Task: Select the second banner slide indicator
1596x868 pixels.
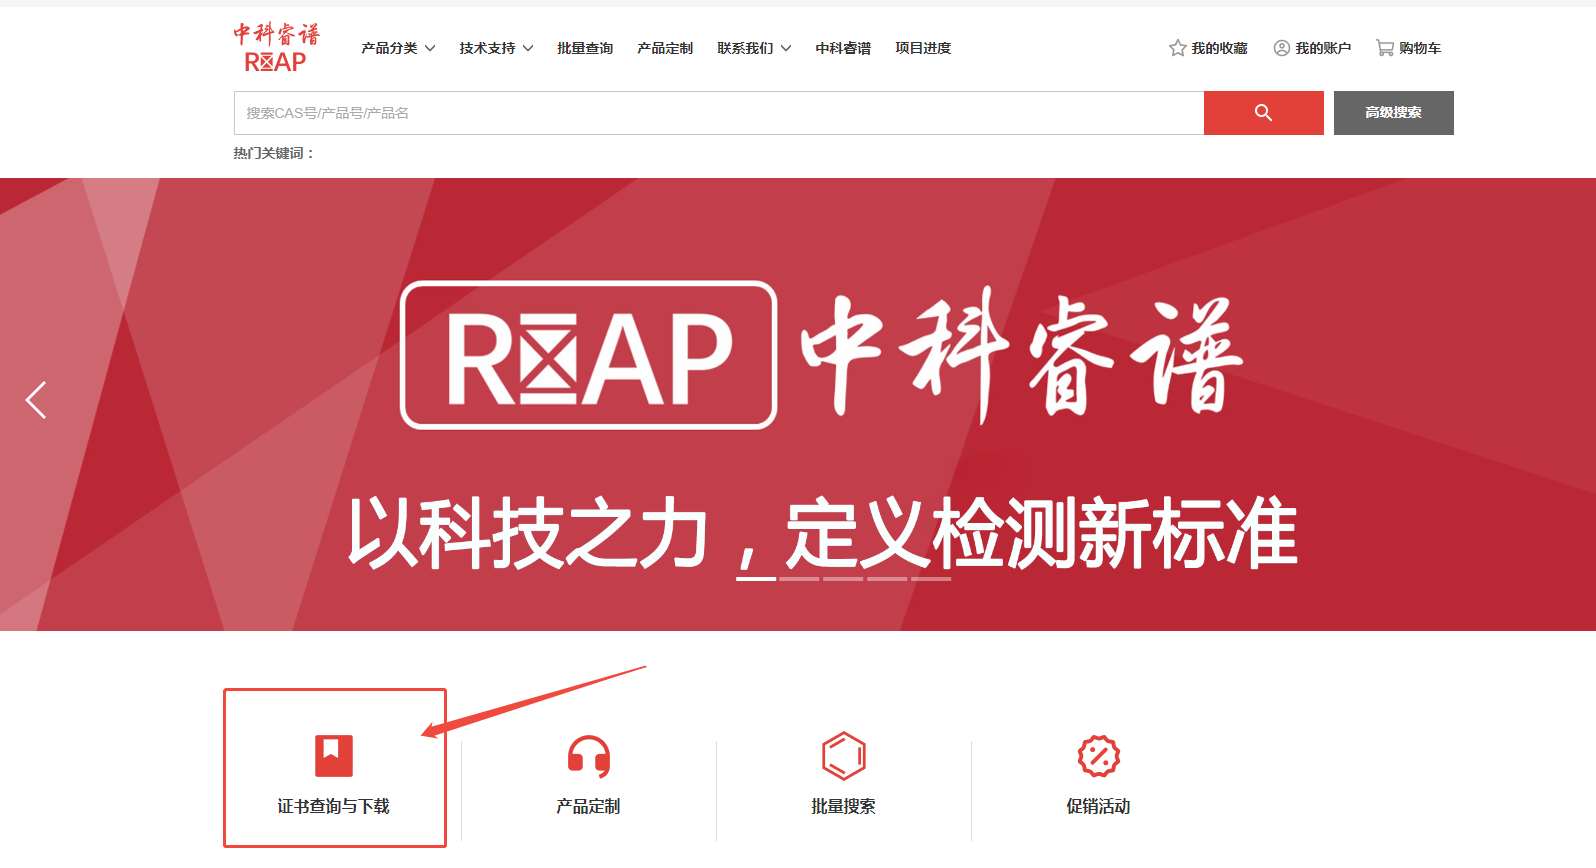Action: click(799, 578)
